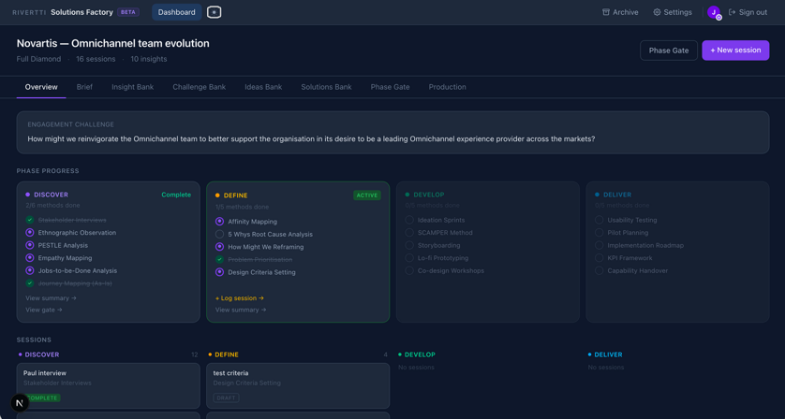Switch to the Brief tab

85,87
